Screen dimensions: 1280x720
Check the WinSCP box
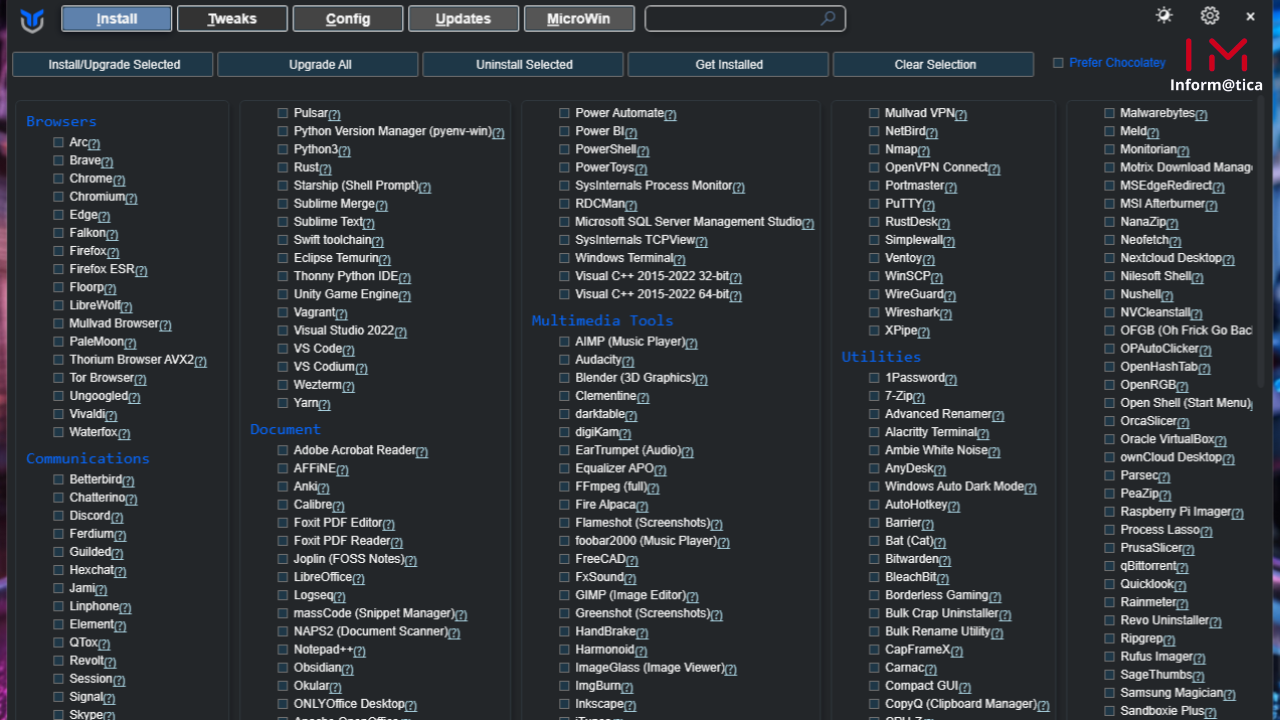(874, 276)
